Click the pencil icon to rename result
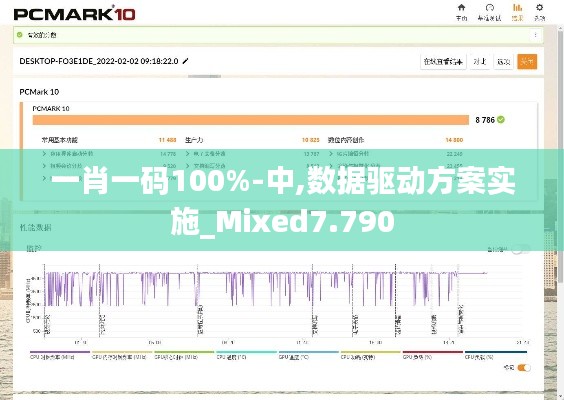 pyautogui.click(x=186, y=61)
